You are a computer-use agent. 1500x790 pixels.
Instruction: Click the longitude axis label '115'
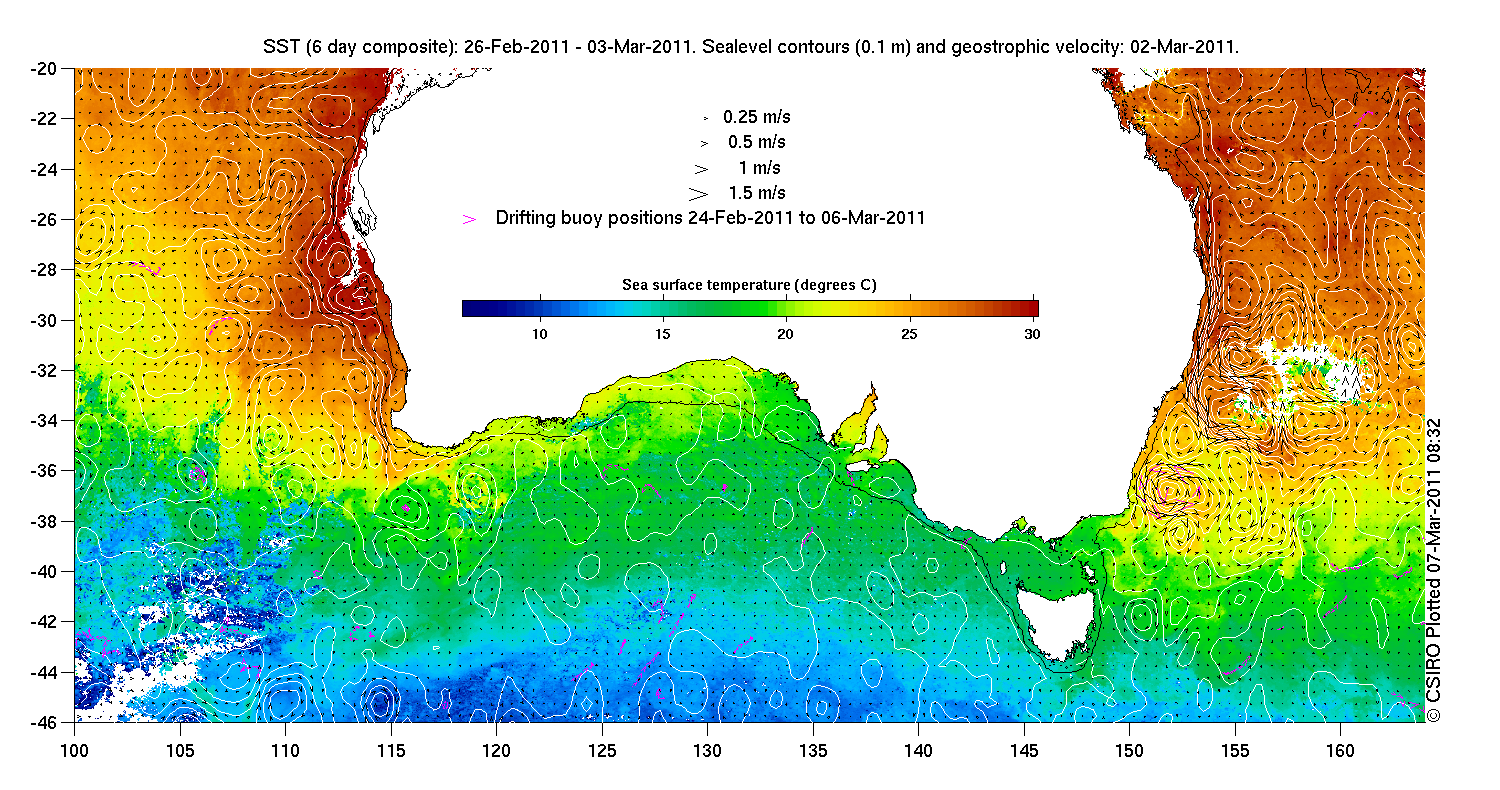(391, 751)
